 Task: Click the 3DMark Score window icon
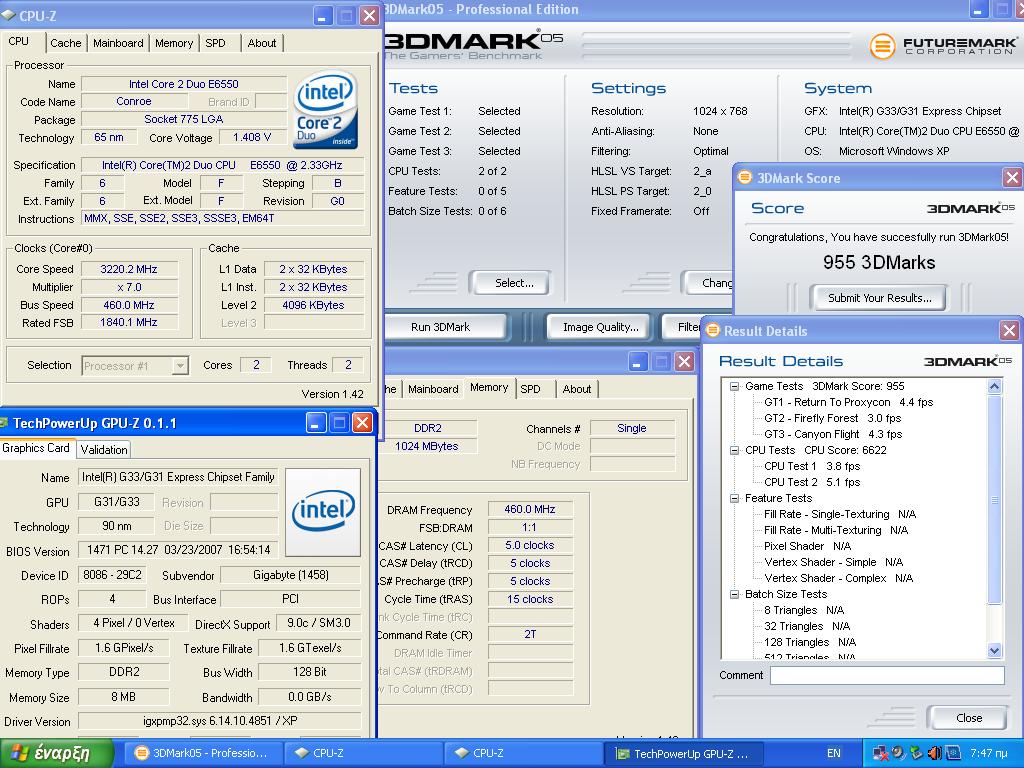click(744, 177)
